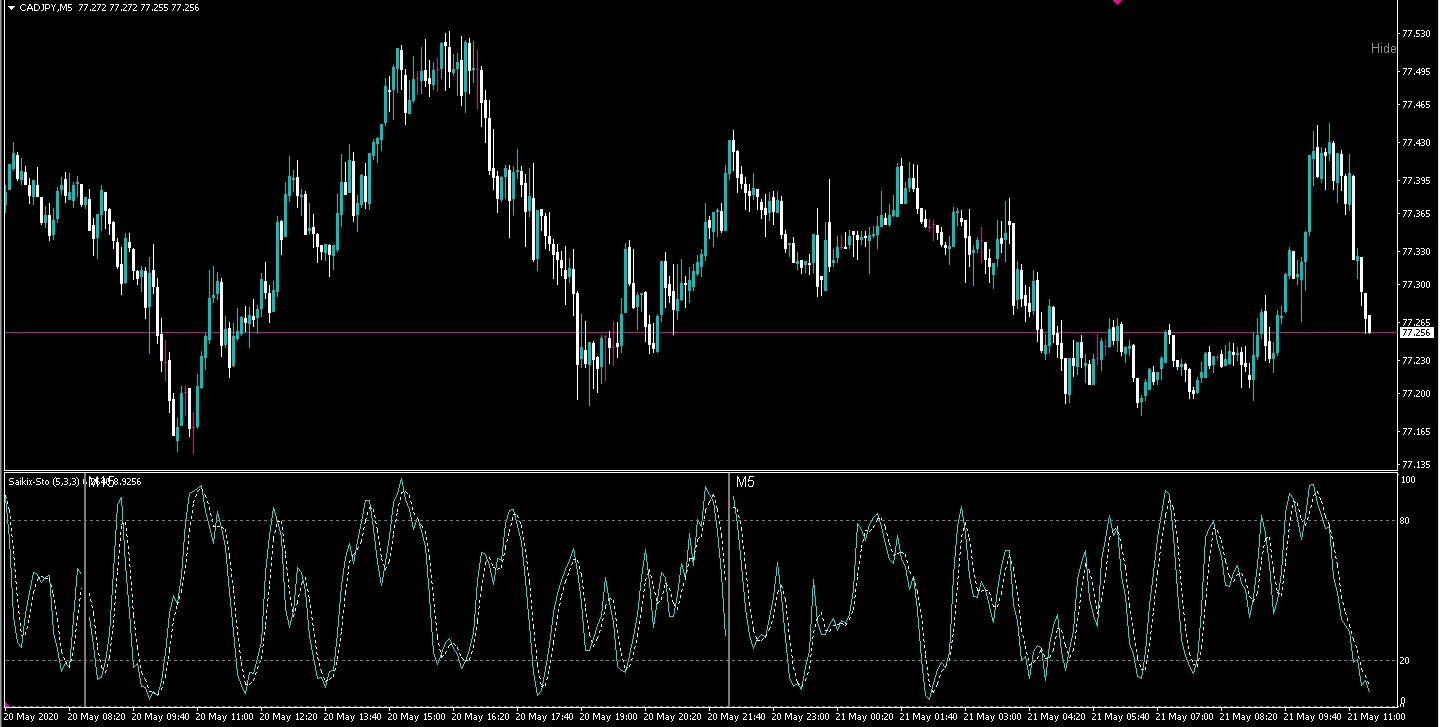
Task: Click the Hide label on the chart
Action: pyautogui.click(x=1383, y=48)
